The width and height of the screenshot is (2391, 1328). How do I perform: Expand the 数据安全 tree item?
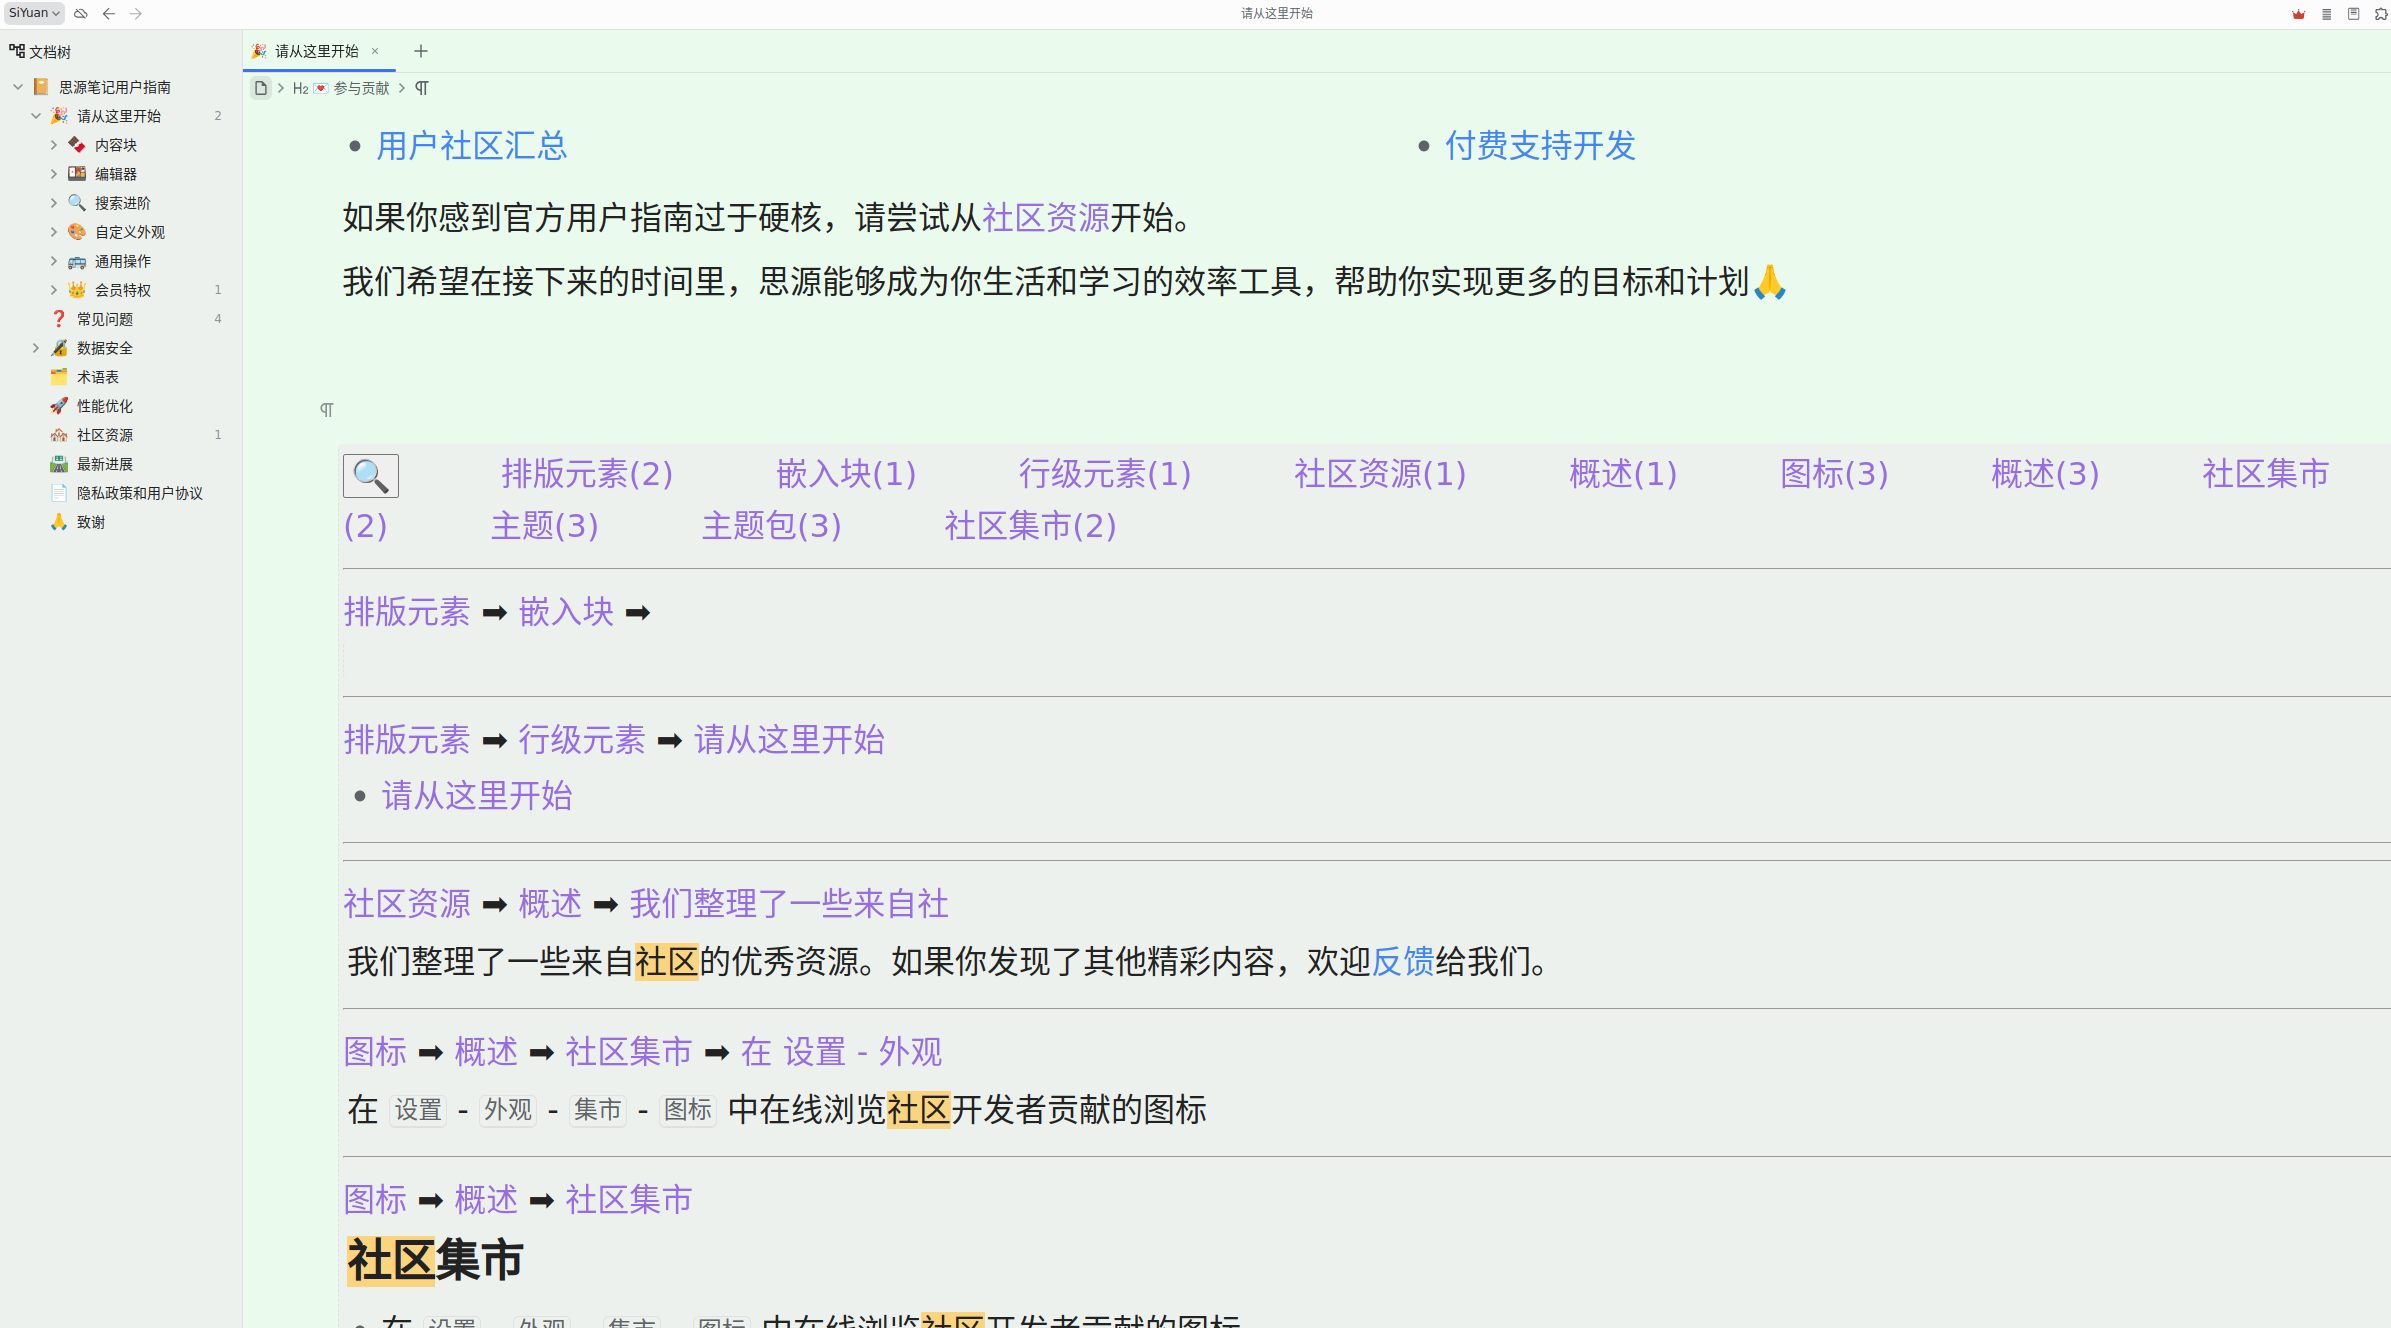(x=36, y=348)
